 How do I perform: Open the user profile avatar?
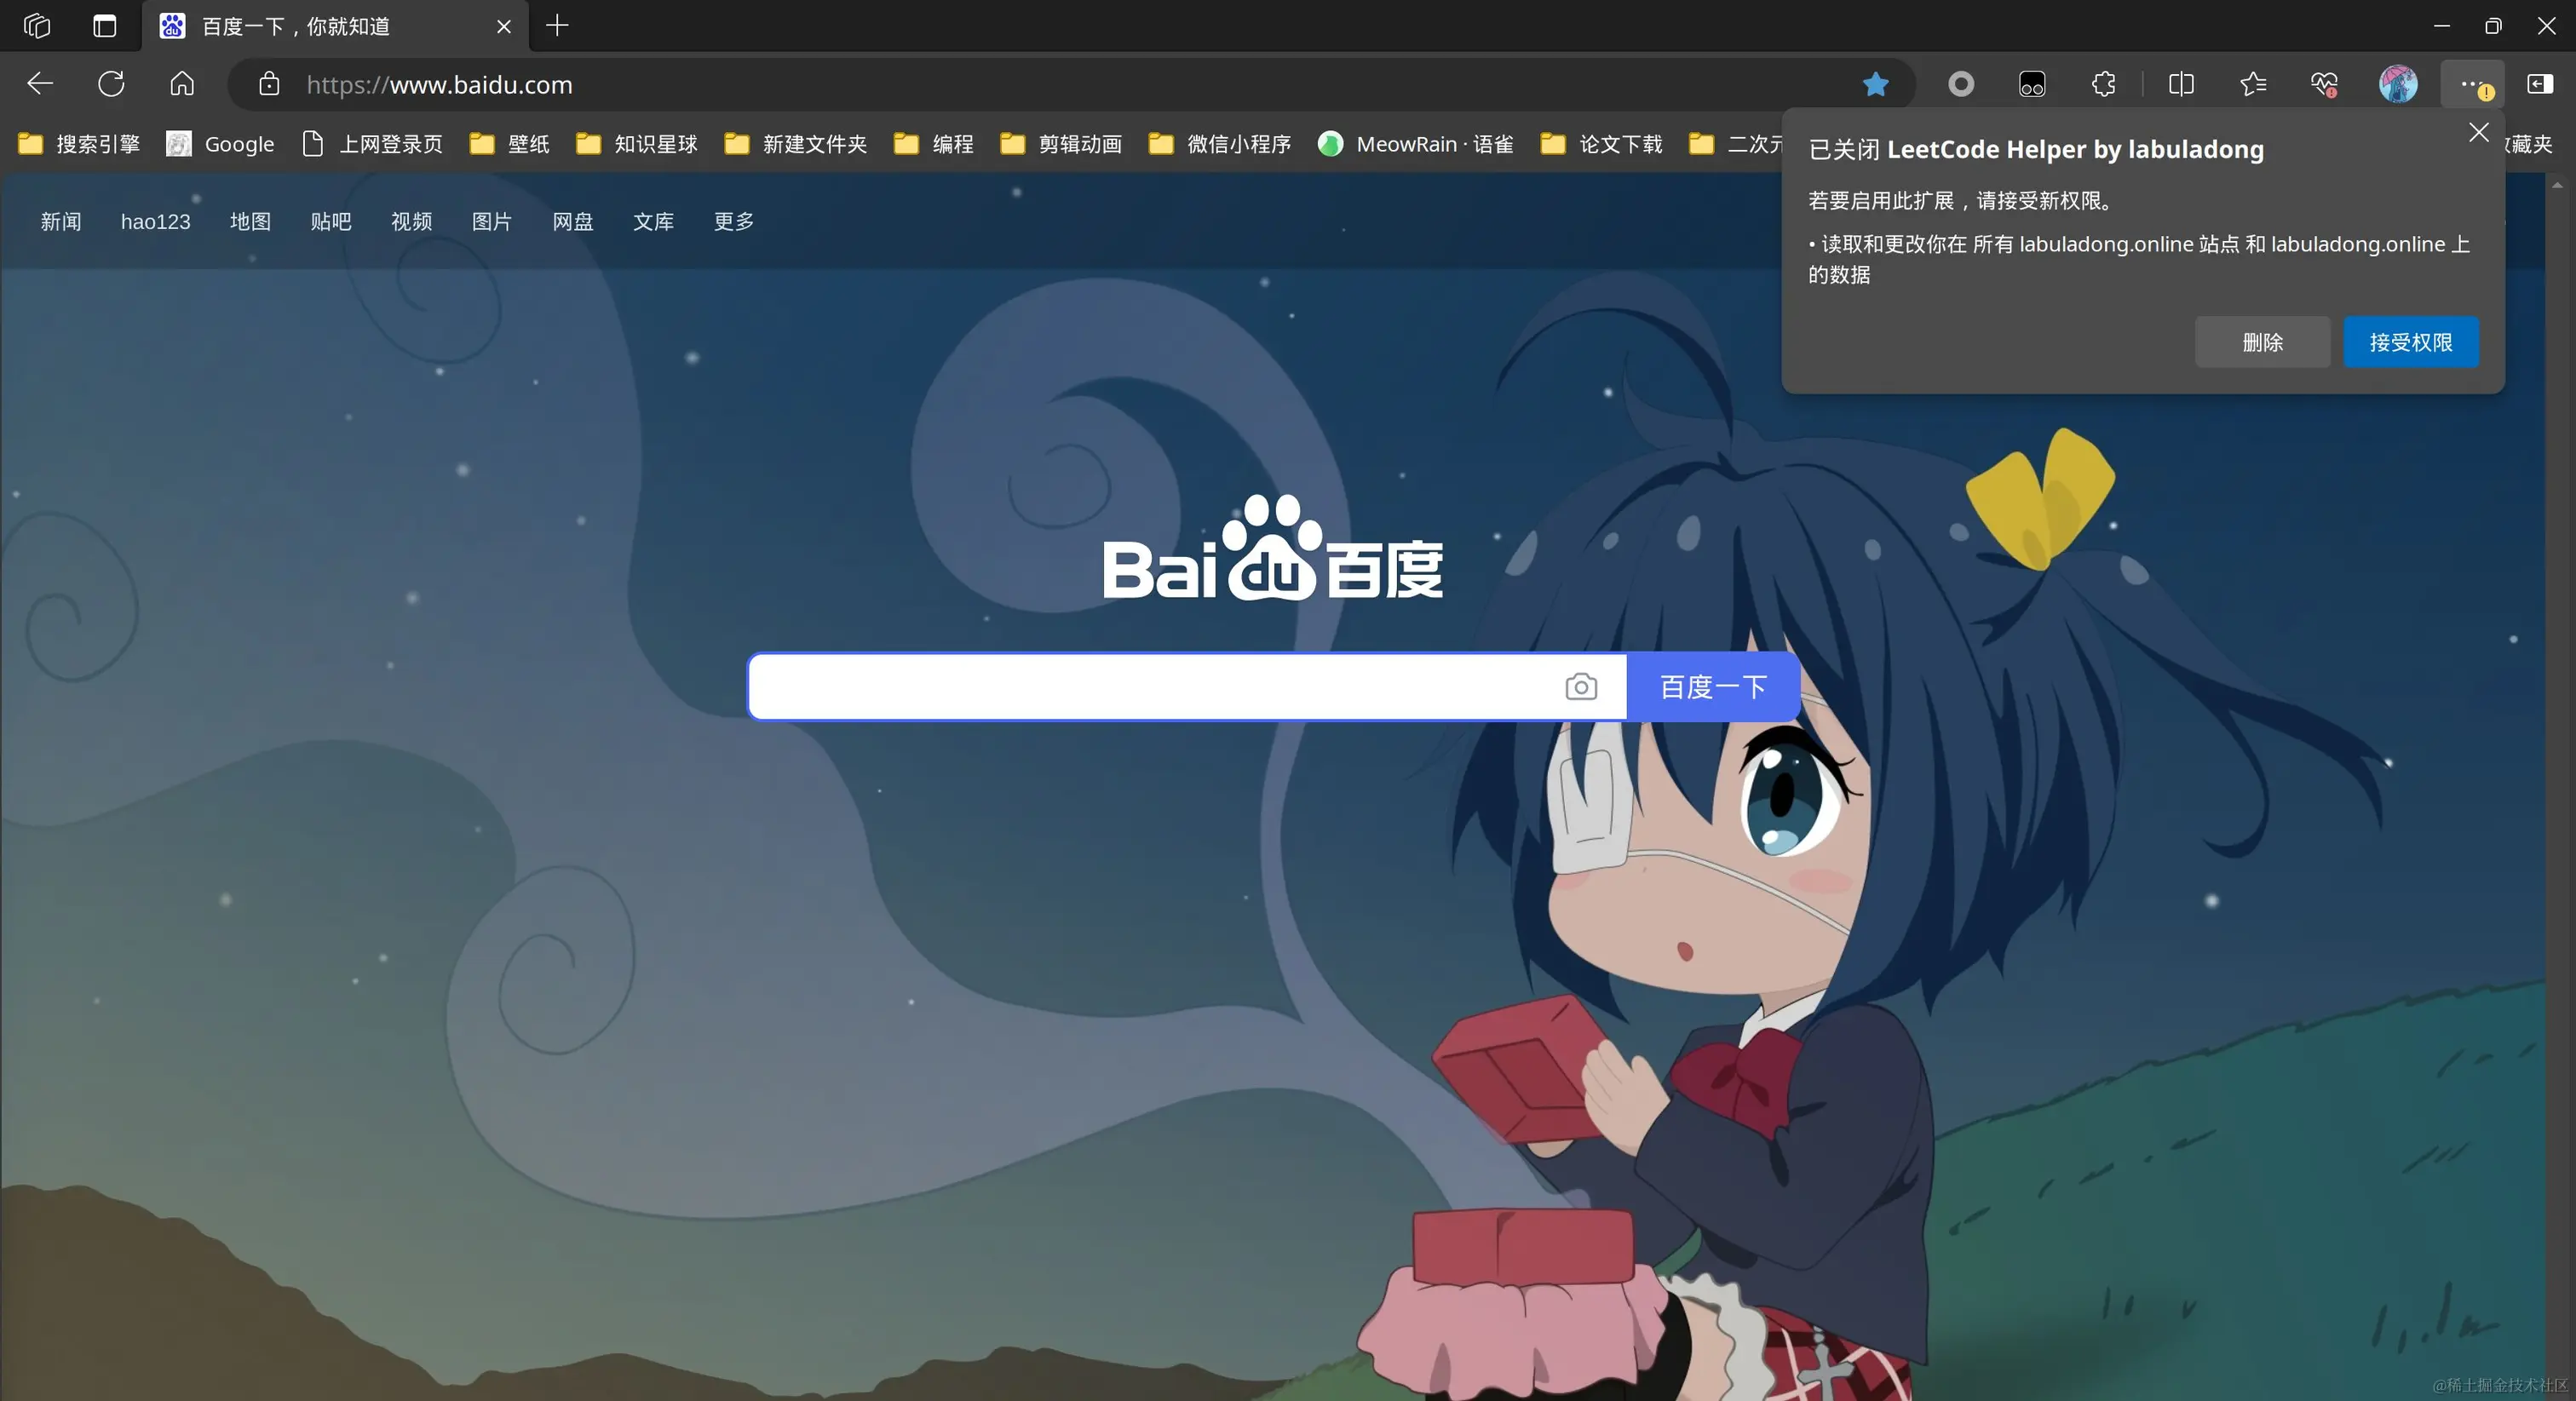(x=2398, y=84)
